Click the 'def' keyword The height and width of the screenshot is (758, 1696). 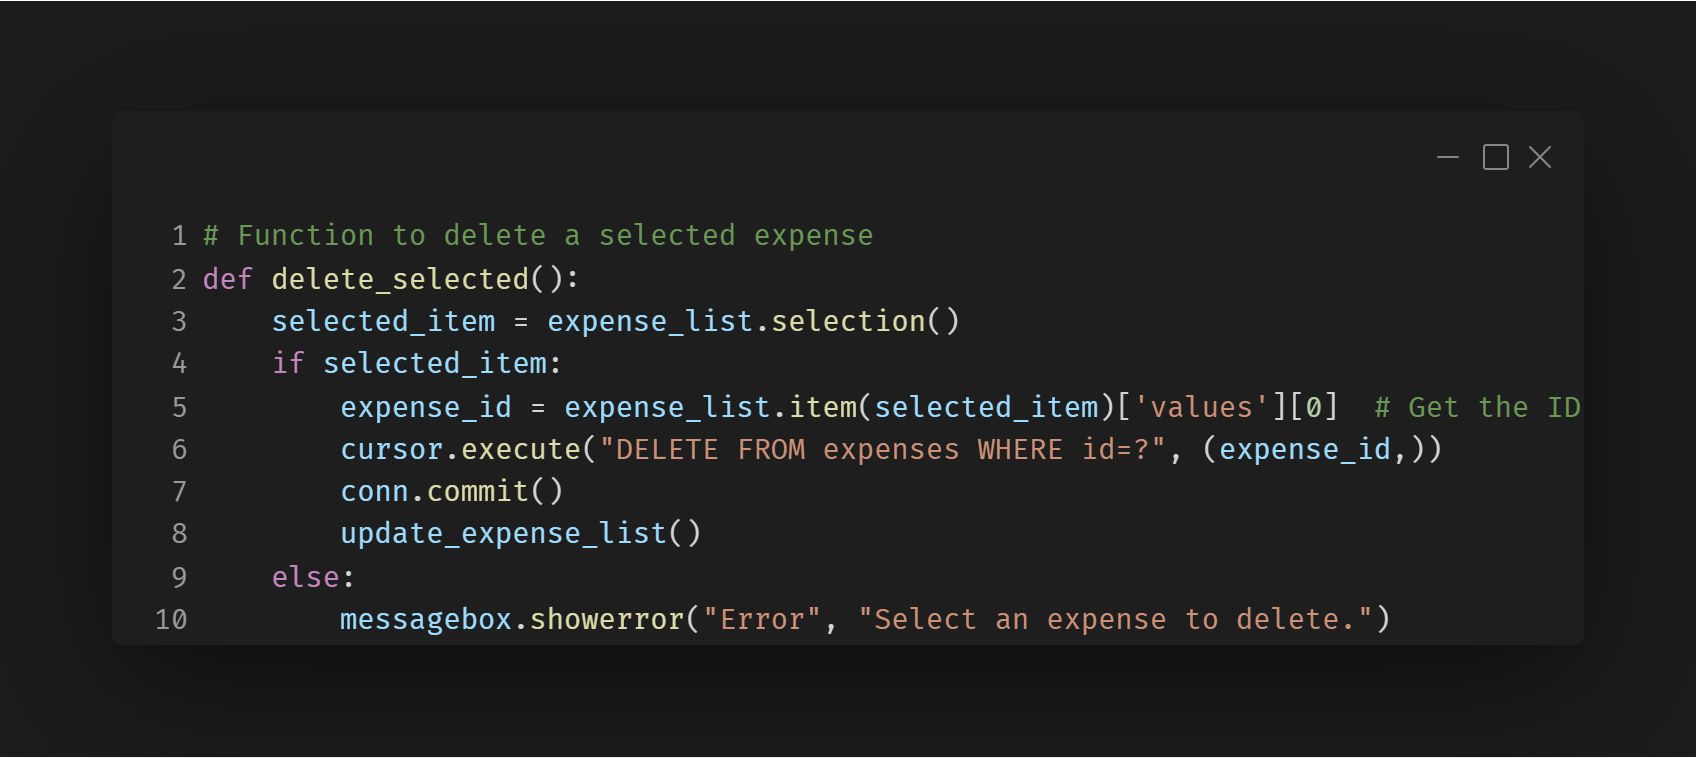[x=227, y=279]
